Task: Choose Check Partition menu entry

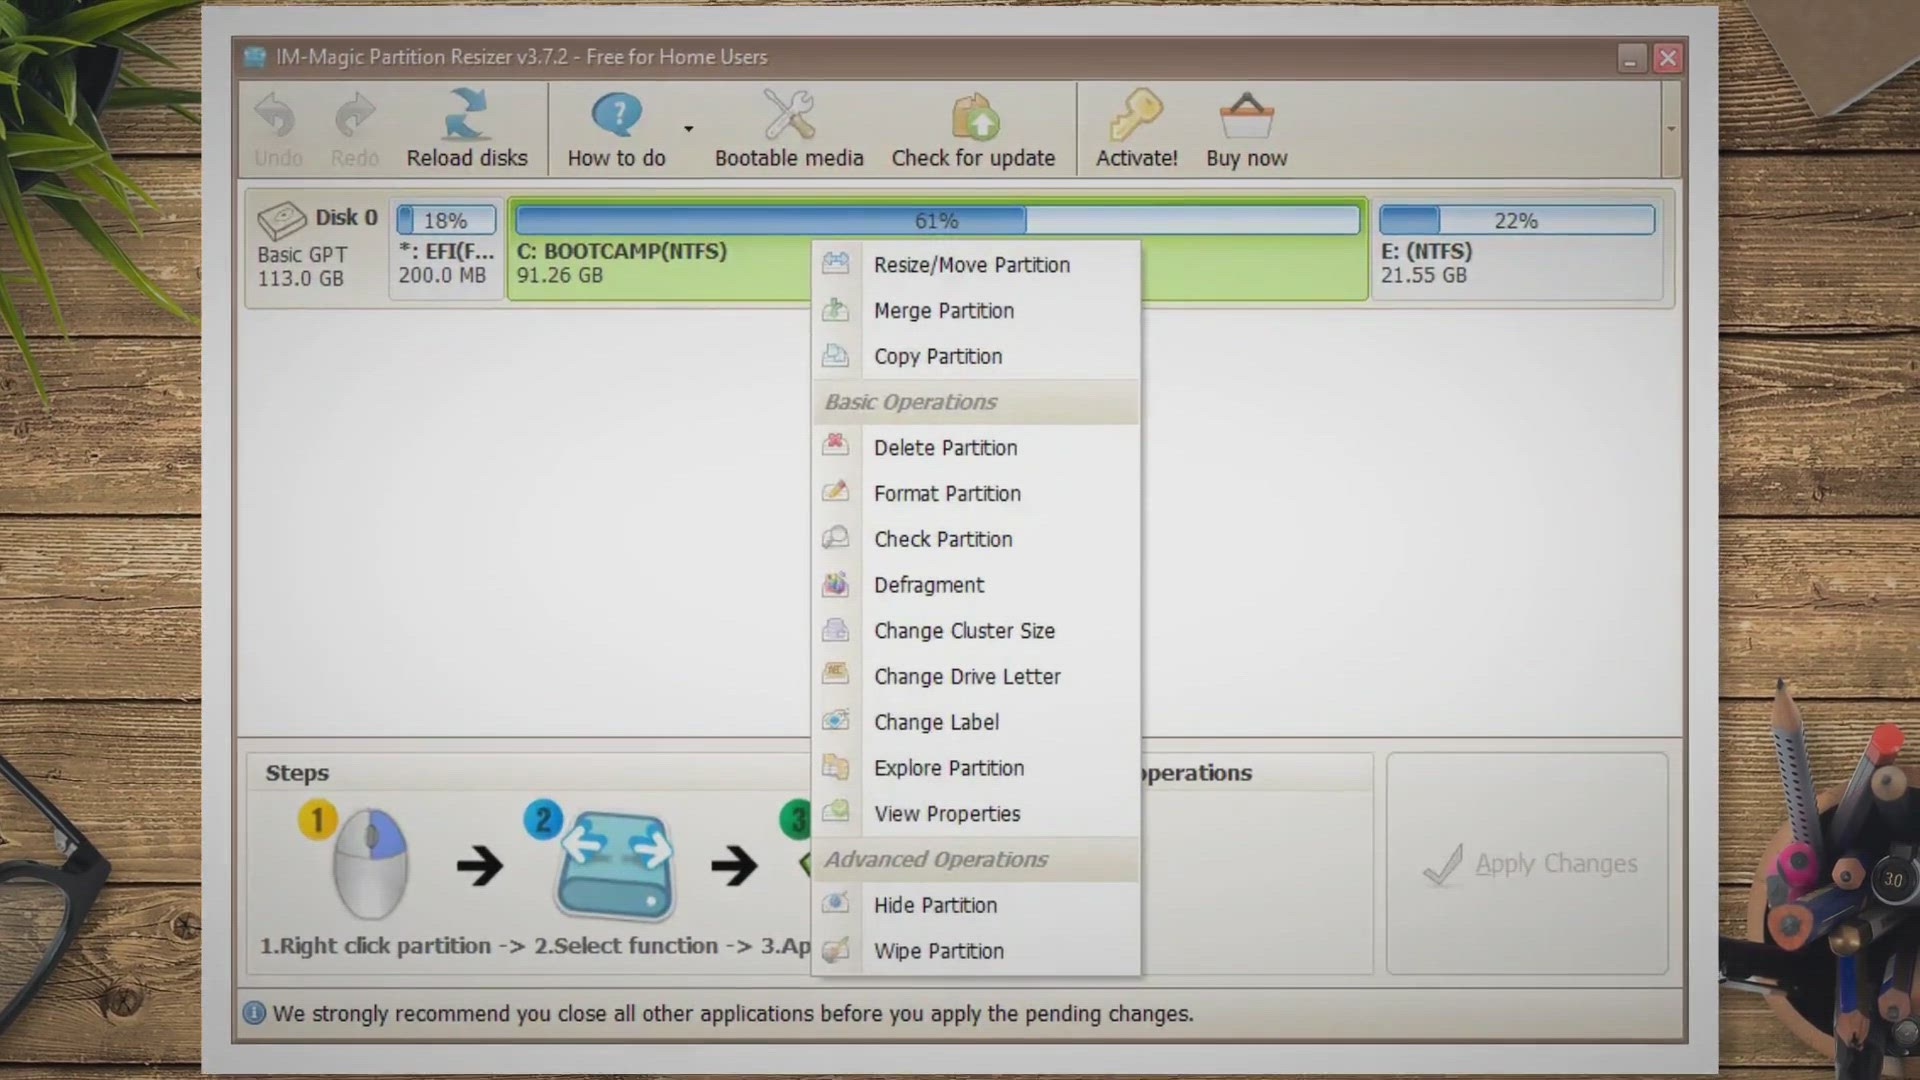Action: click(975, 540)
